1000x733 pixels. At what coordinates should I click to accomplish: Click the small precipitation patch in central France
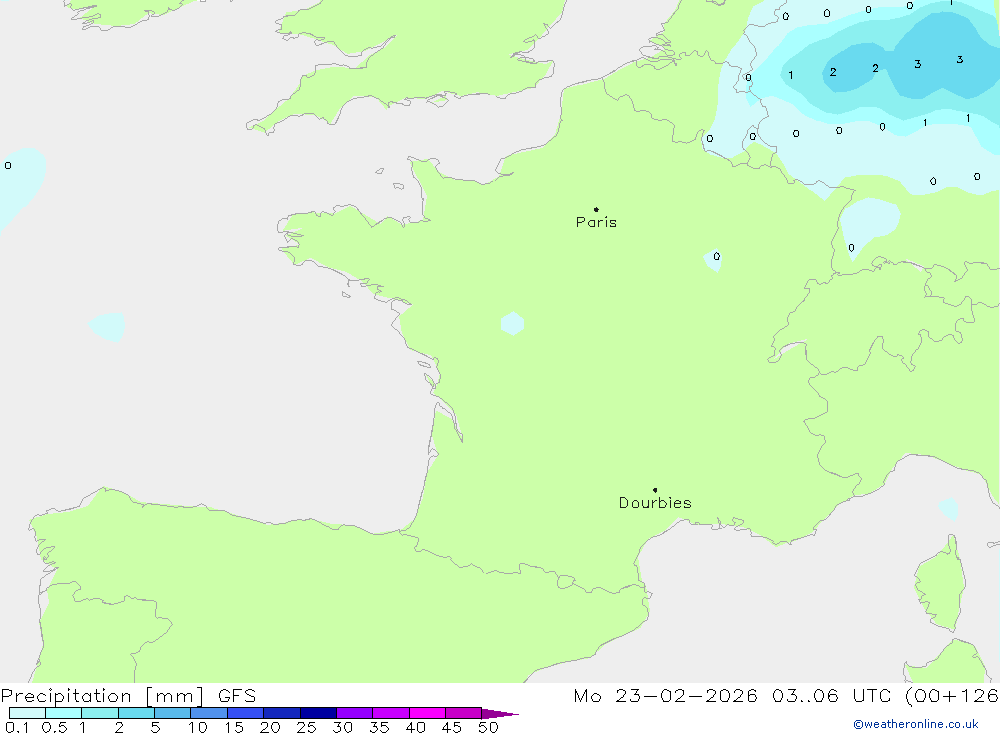coord(512,323)
